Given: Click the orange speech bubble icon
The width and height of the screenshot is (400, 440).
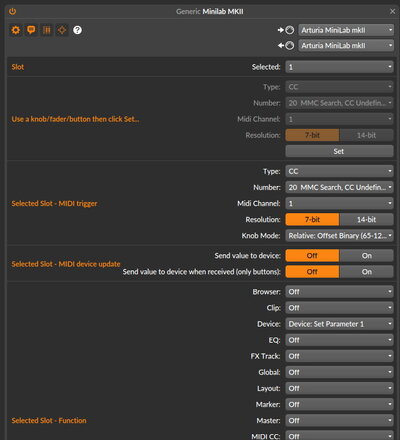Looking at the screenshot, I should [x=31, y=30].
